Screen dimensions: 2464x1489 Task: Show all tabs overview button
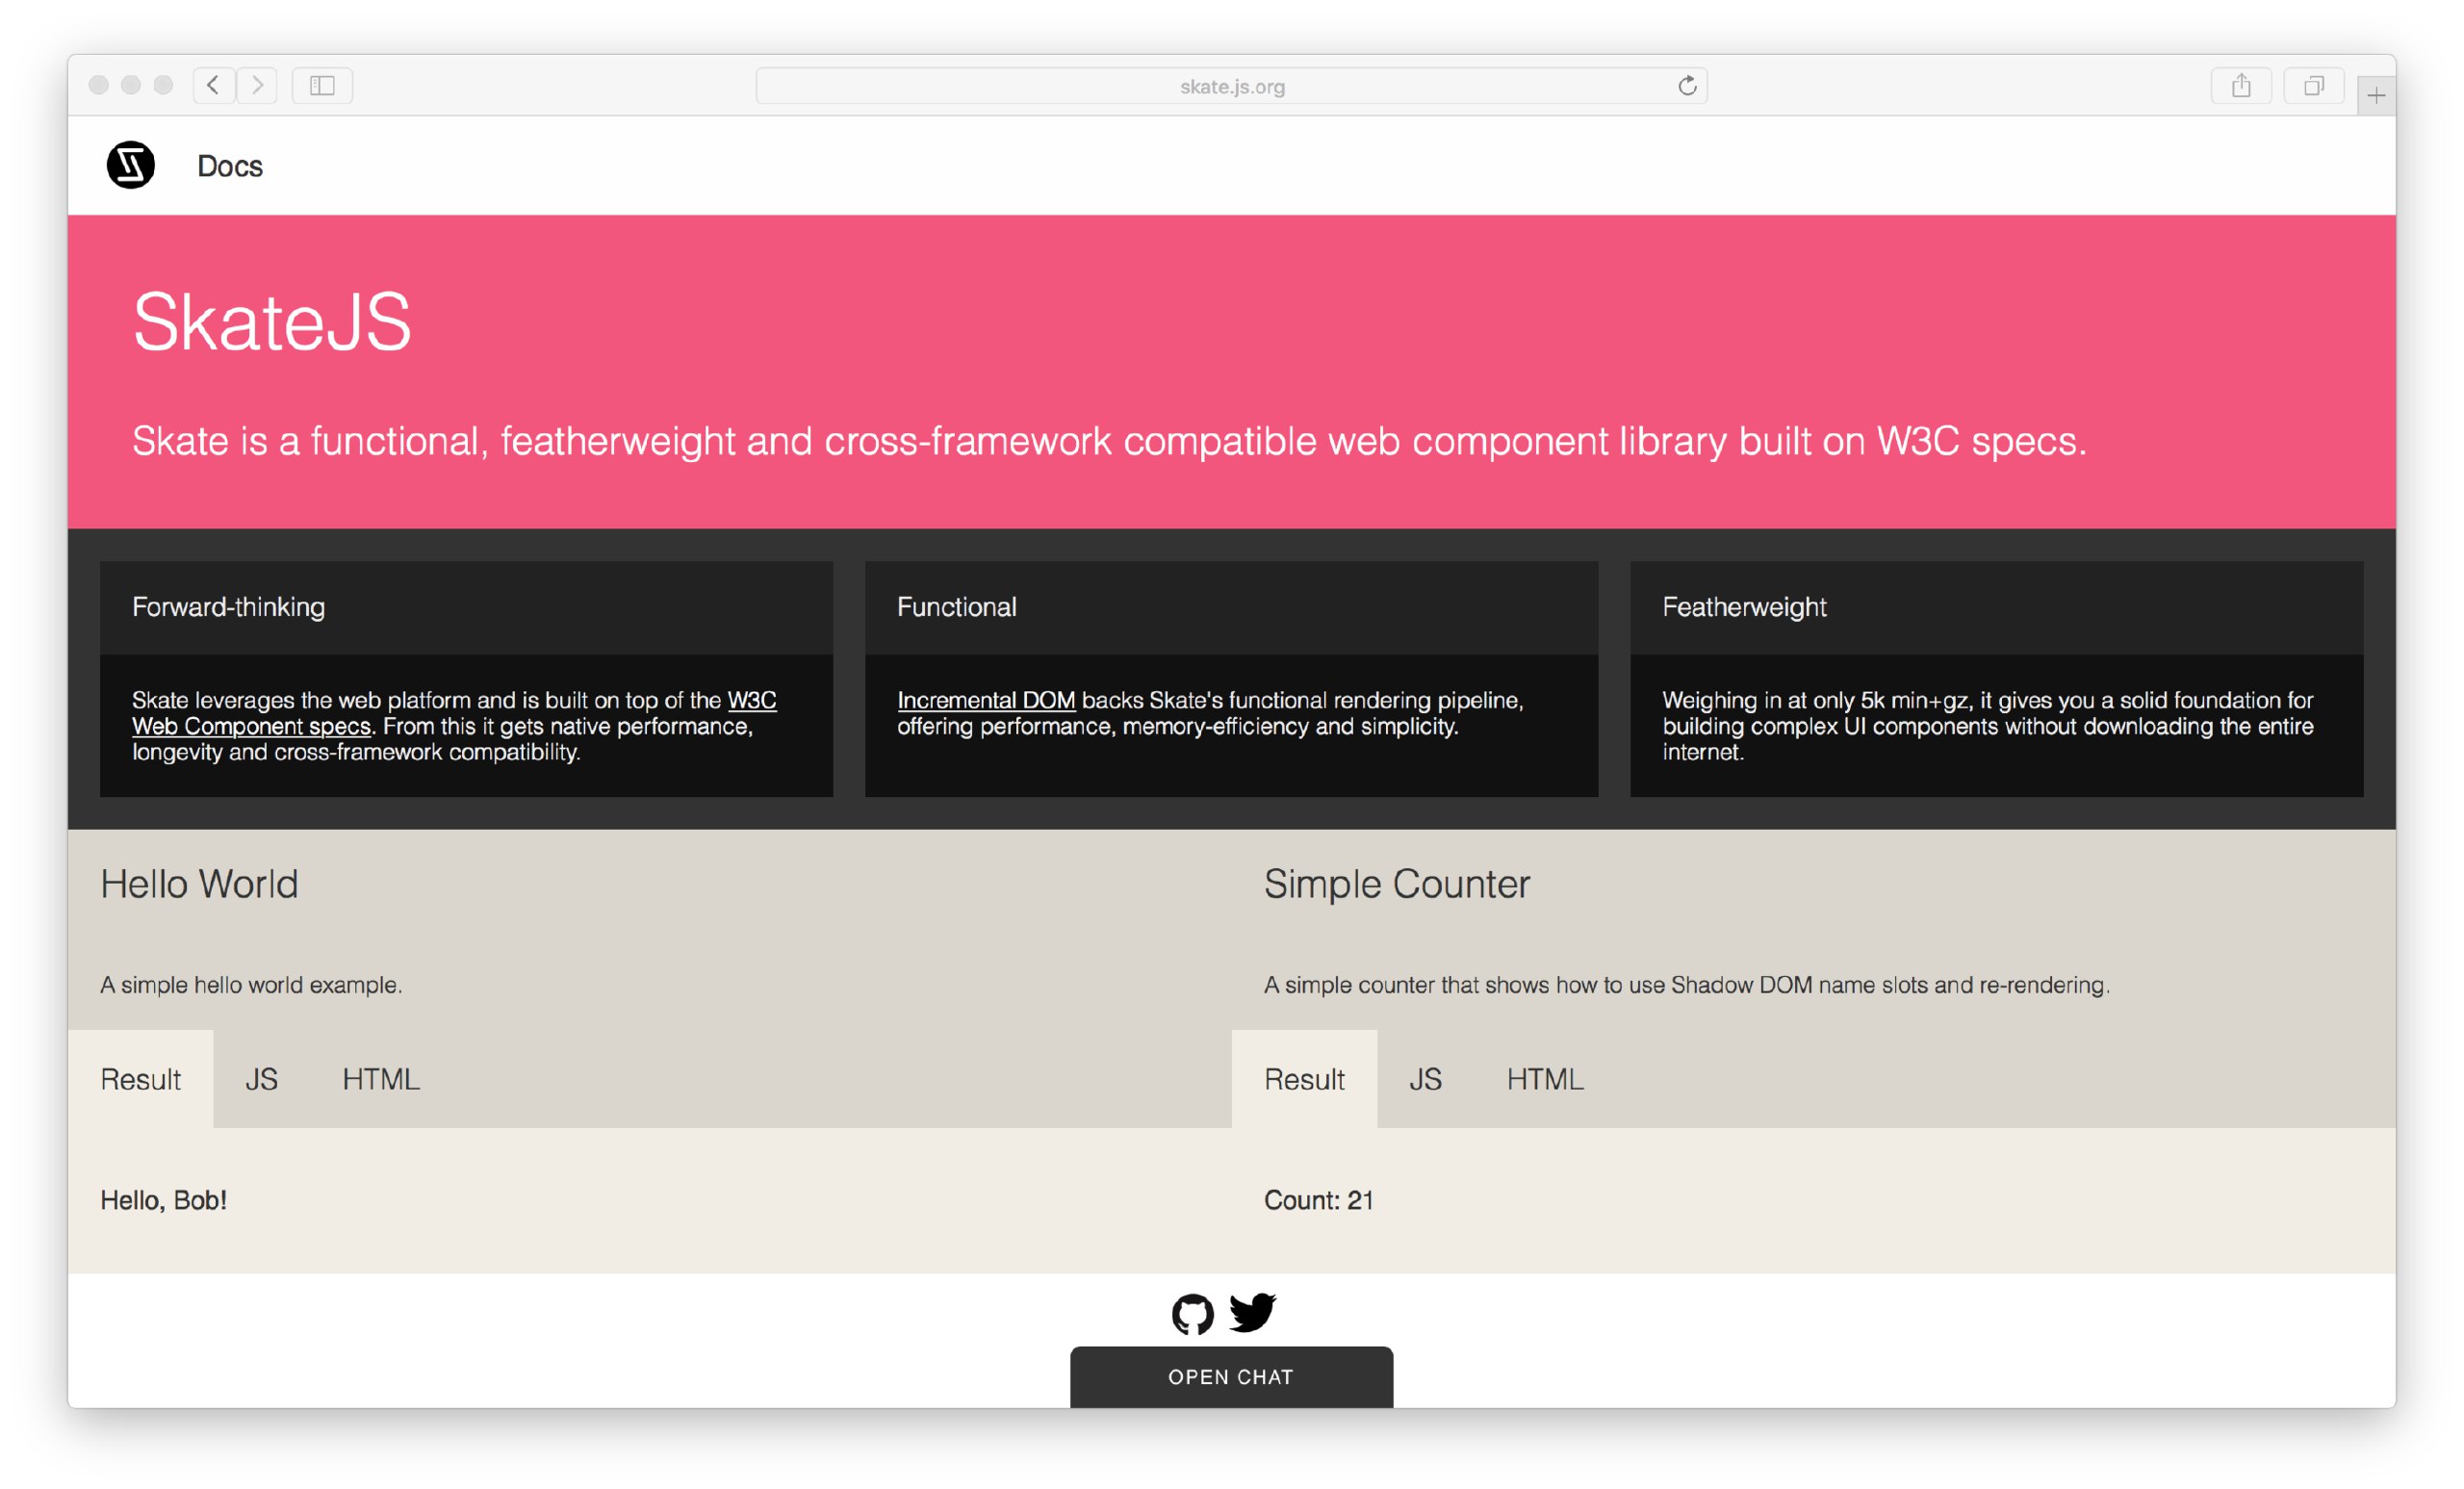coord(2314,85)
